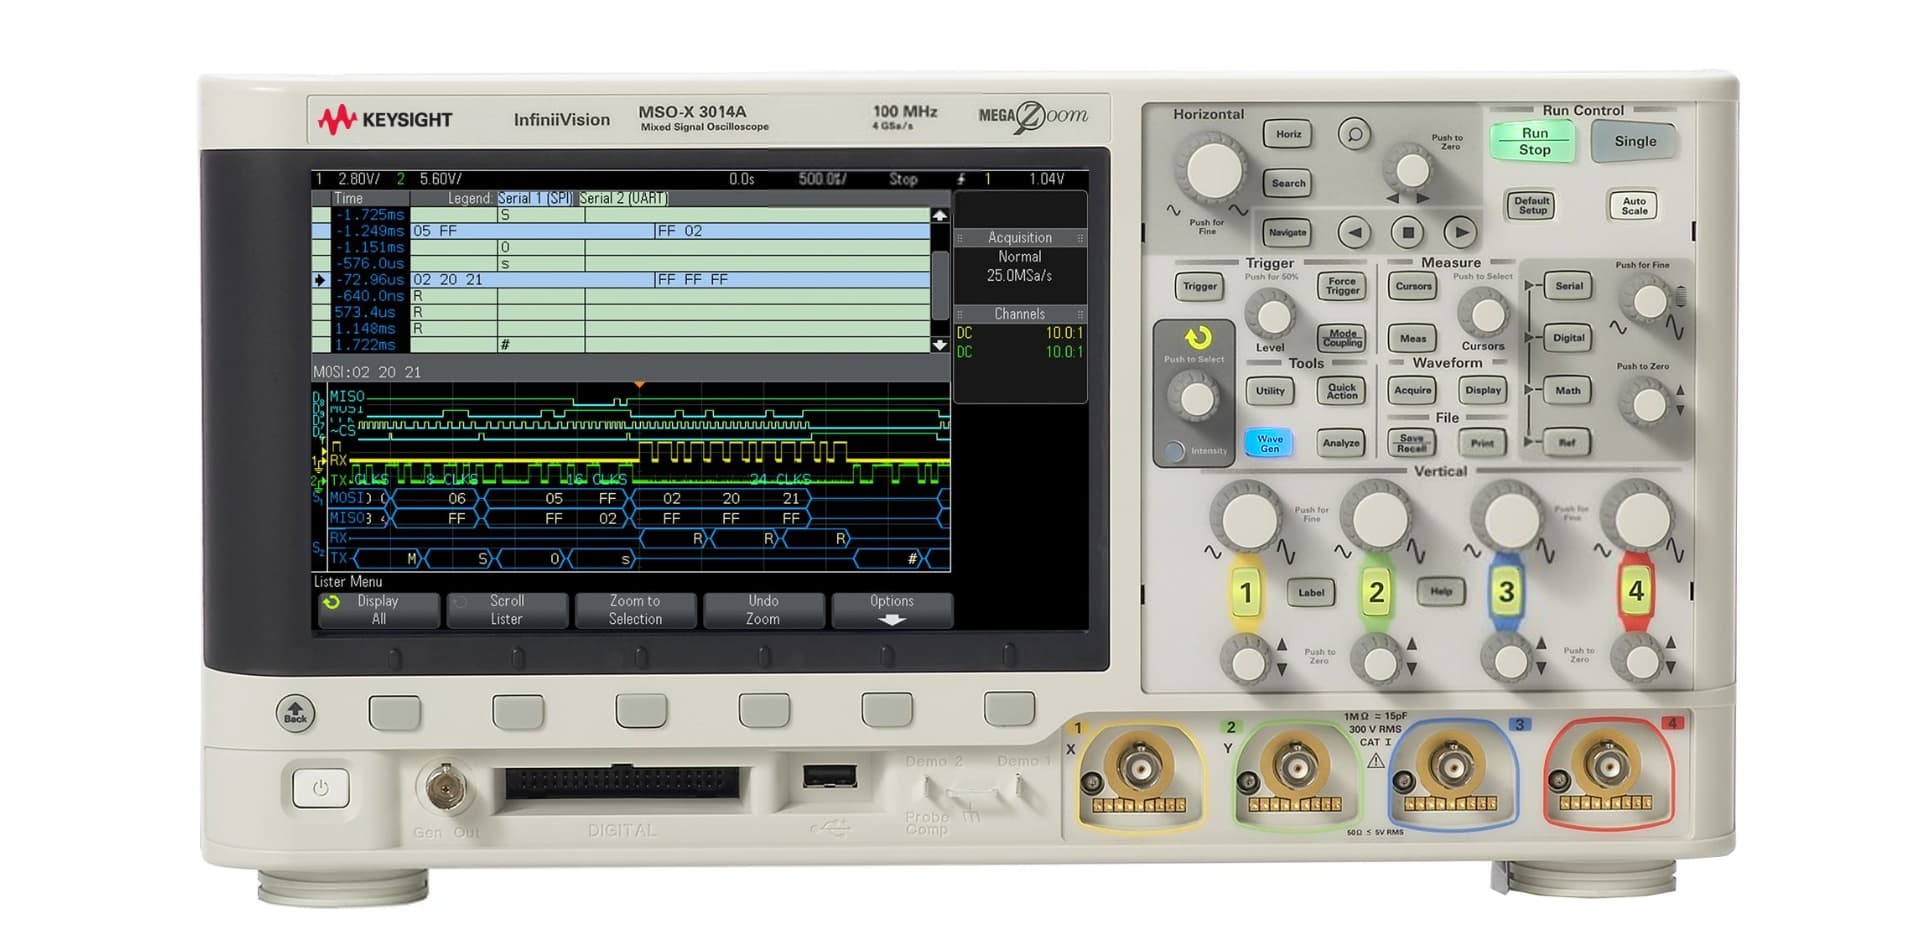The image size is (1920, 940).
Task: Open the Math function menu
Action: (x=1568, y=391)
